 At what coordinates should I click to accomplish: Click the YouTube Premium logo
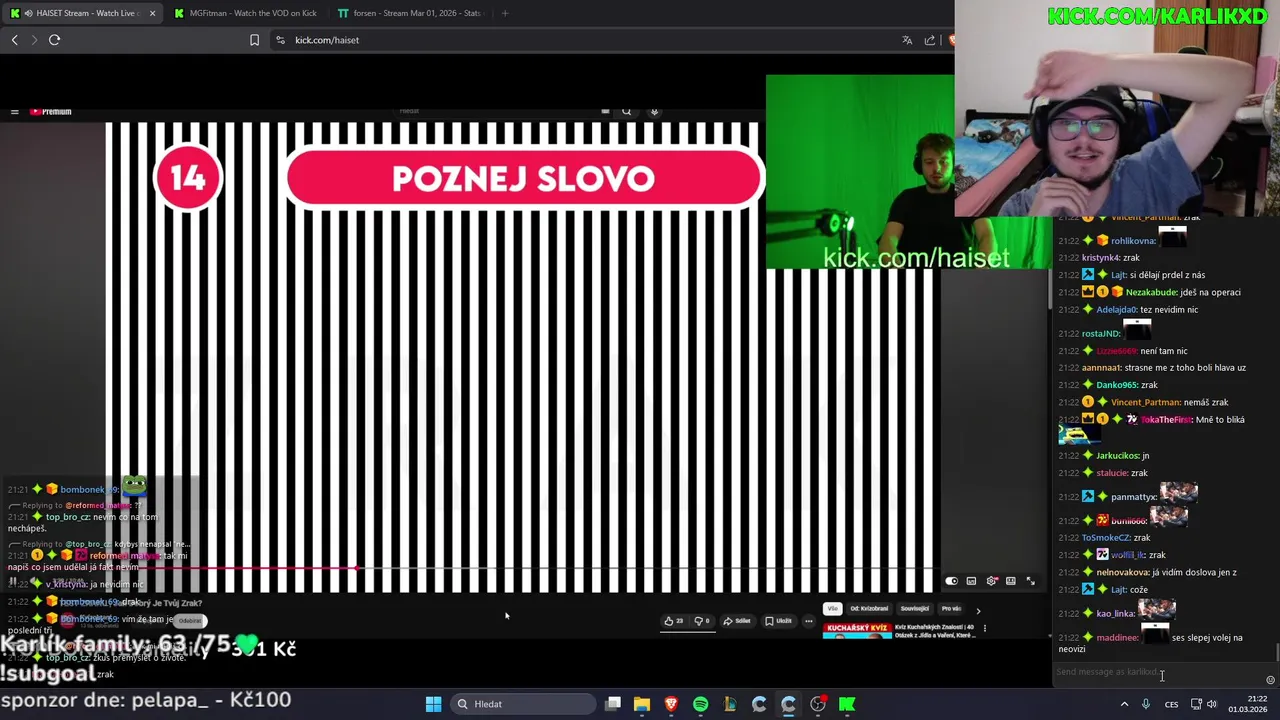[51, 111]
